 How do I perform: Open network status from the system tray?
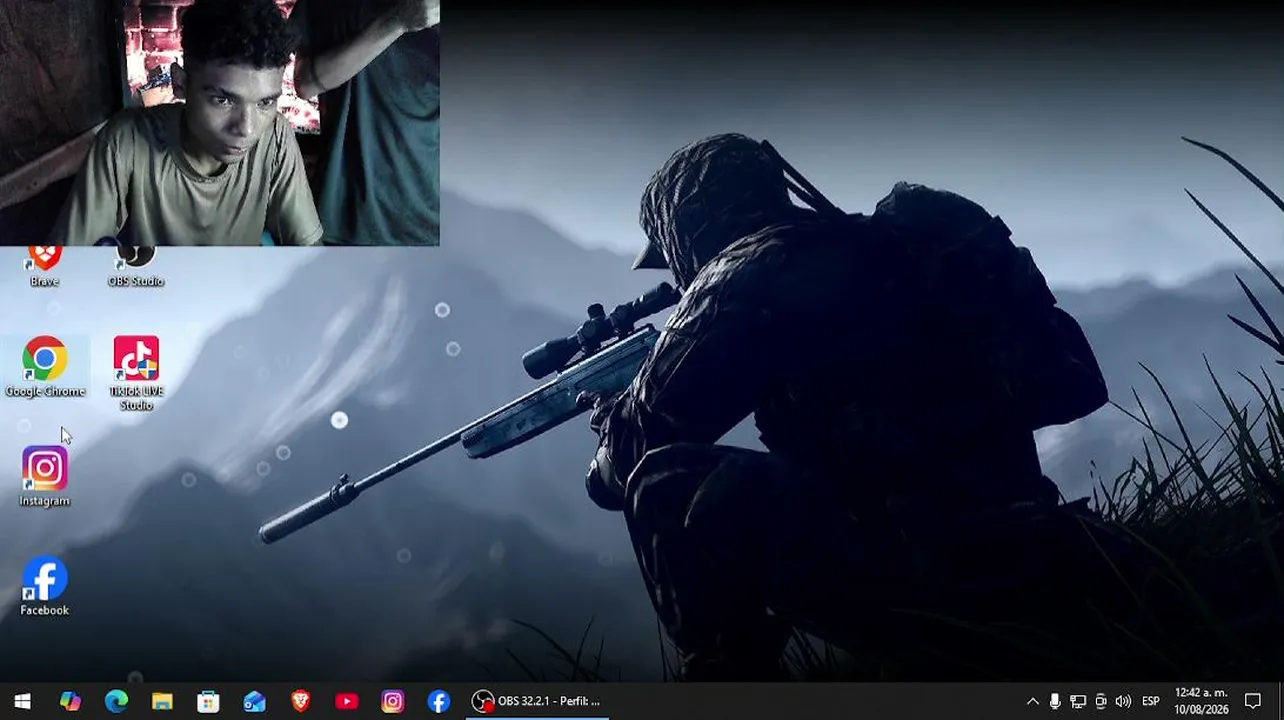[1078, 701]
